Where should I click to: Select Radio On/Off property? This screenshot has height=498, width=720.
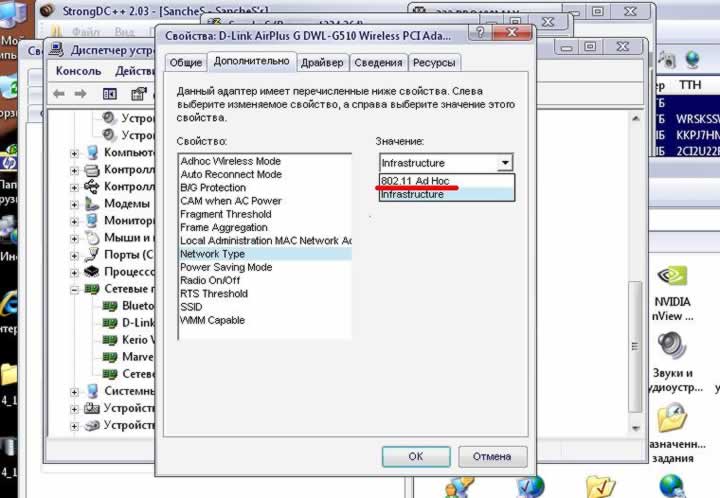coord(210,280)
